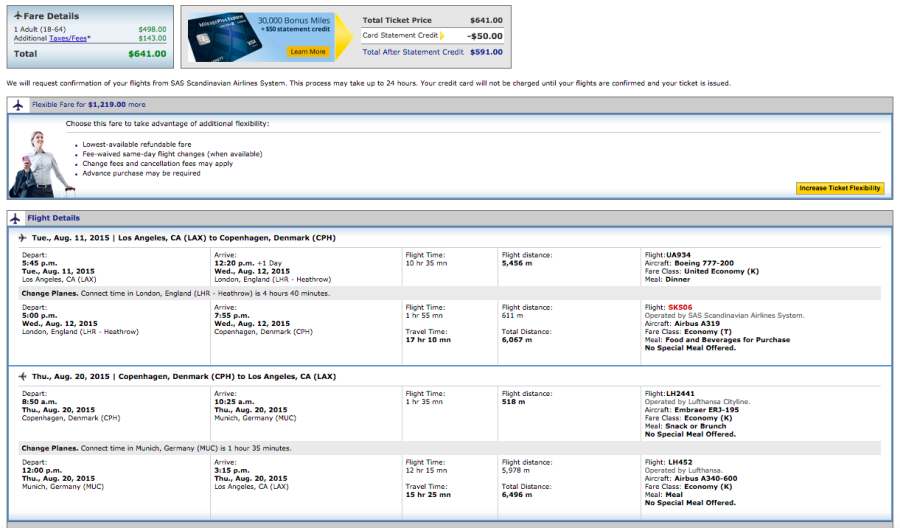900x528 pixels.
Task: Click the 3:15 p.m. Los Angeles arrival time
Action: [x=231, y=470]
